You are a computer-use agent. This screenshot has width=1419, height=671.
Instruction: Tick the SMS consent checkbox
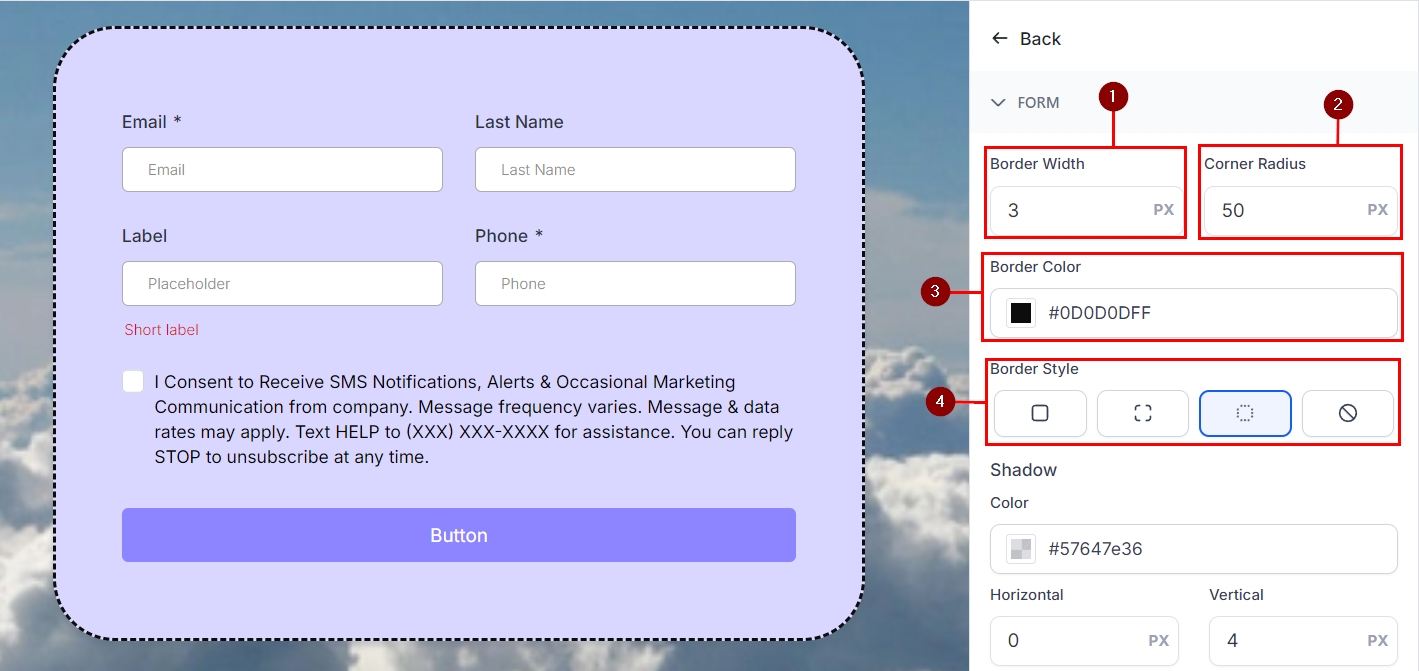pyautogui.click(x=133, y=381)
